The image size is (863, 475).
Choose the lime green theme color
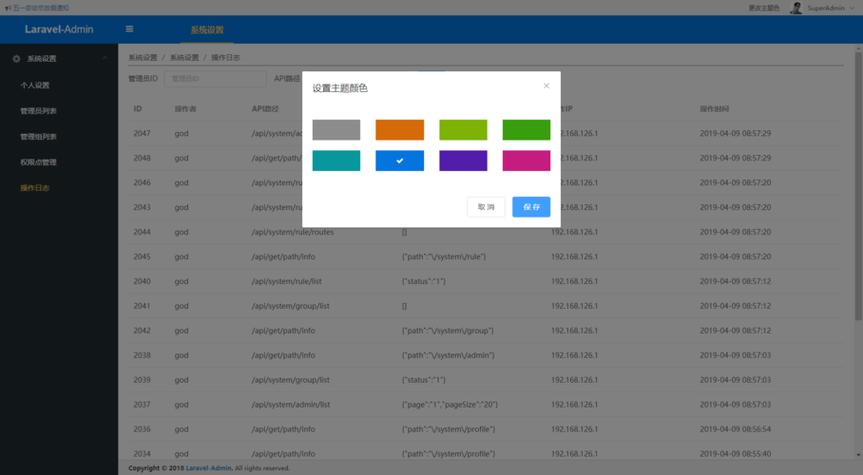[463, 130]
